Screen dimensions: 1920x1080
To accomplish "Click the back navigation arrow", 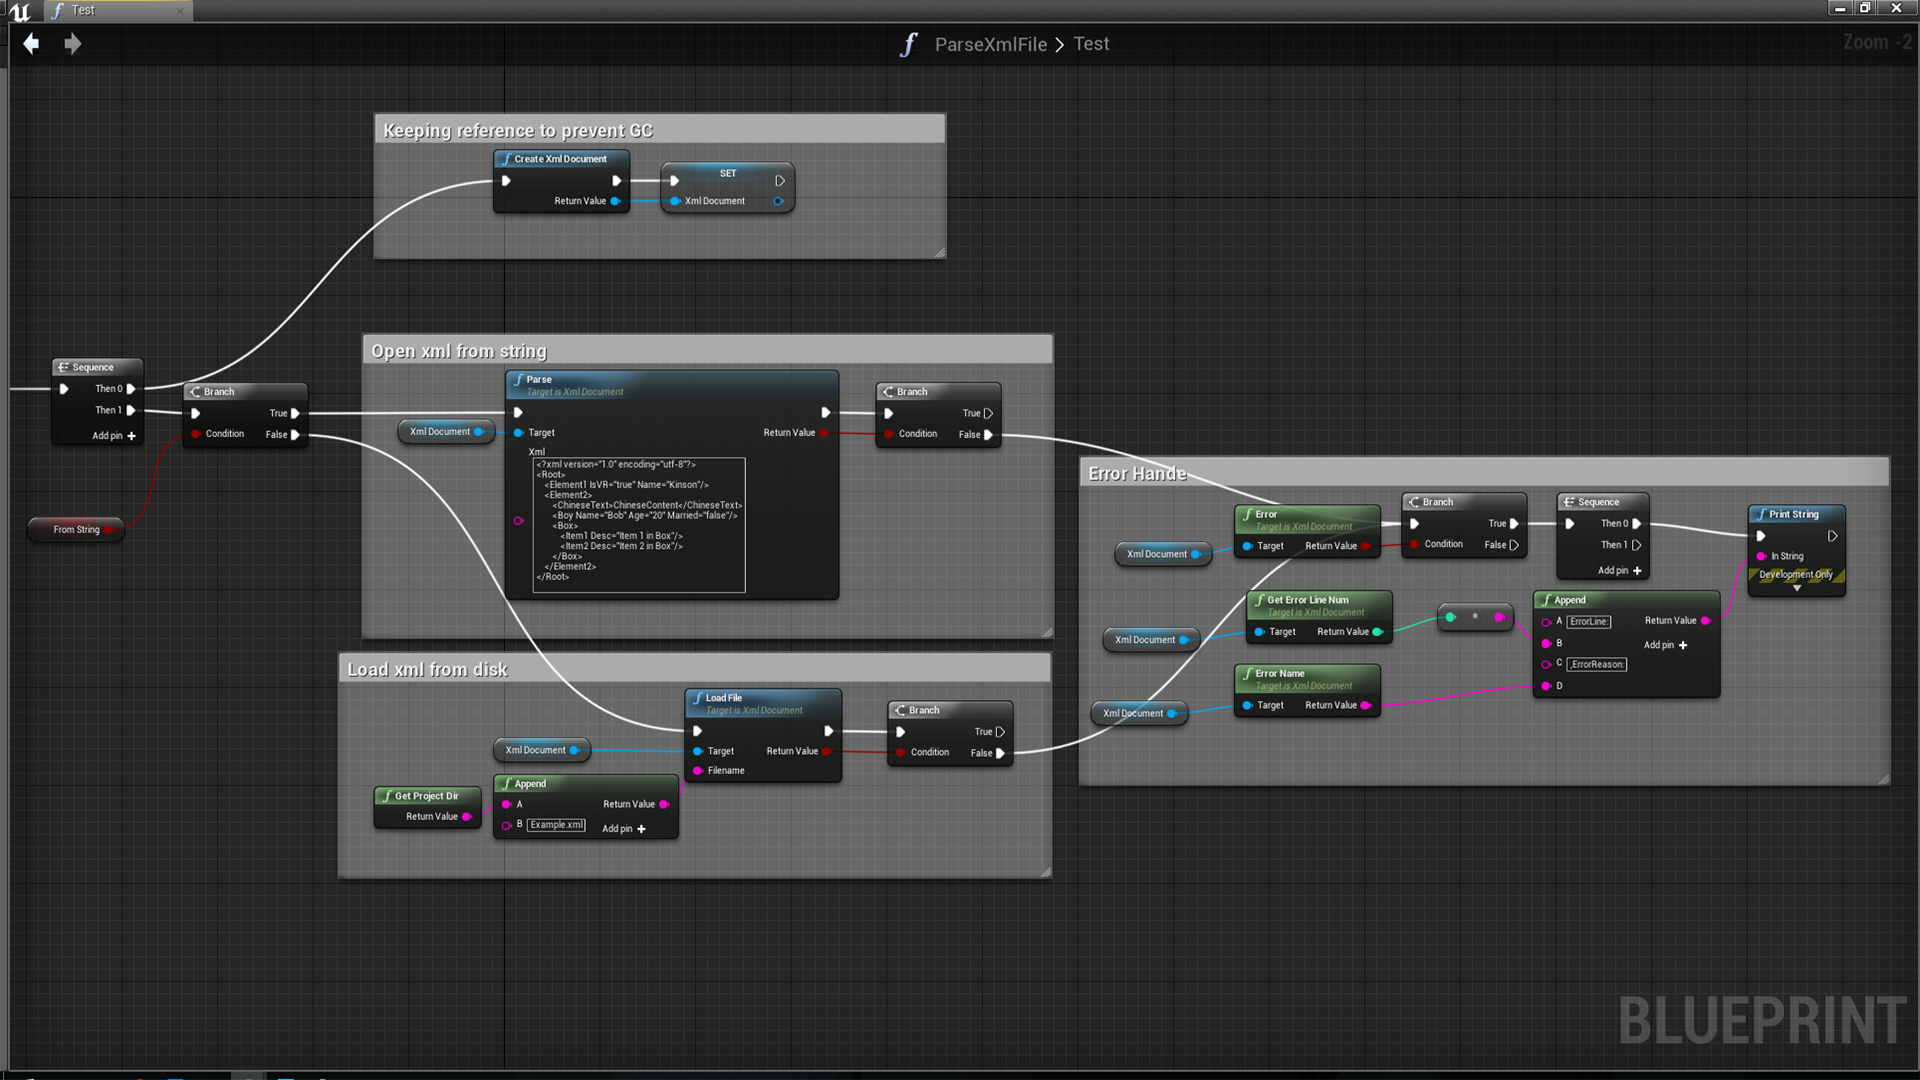I will click(x=31, y=44).
